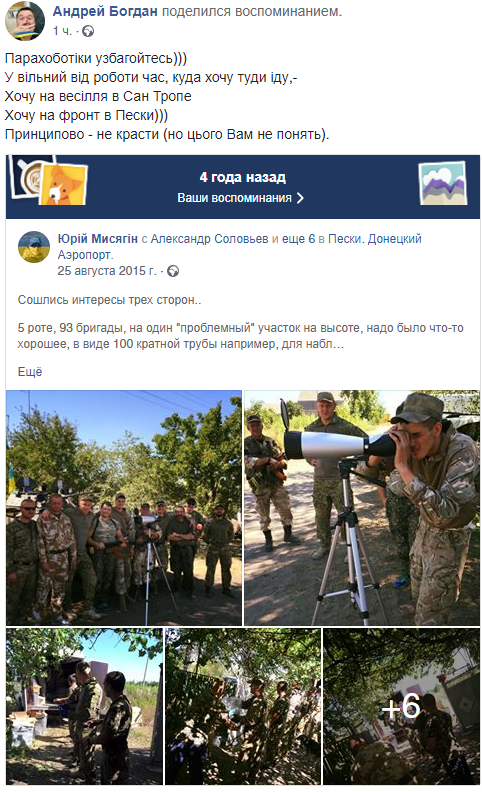Open the middle bottom photo under trees
482x792 pixels.
point(243,706)
